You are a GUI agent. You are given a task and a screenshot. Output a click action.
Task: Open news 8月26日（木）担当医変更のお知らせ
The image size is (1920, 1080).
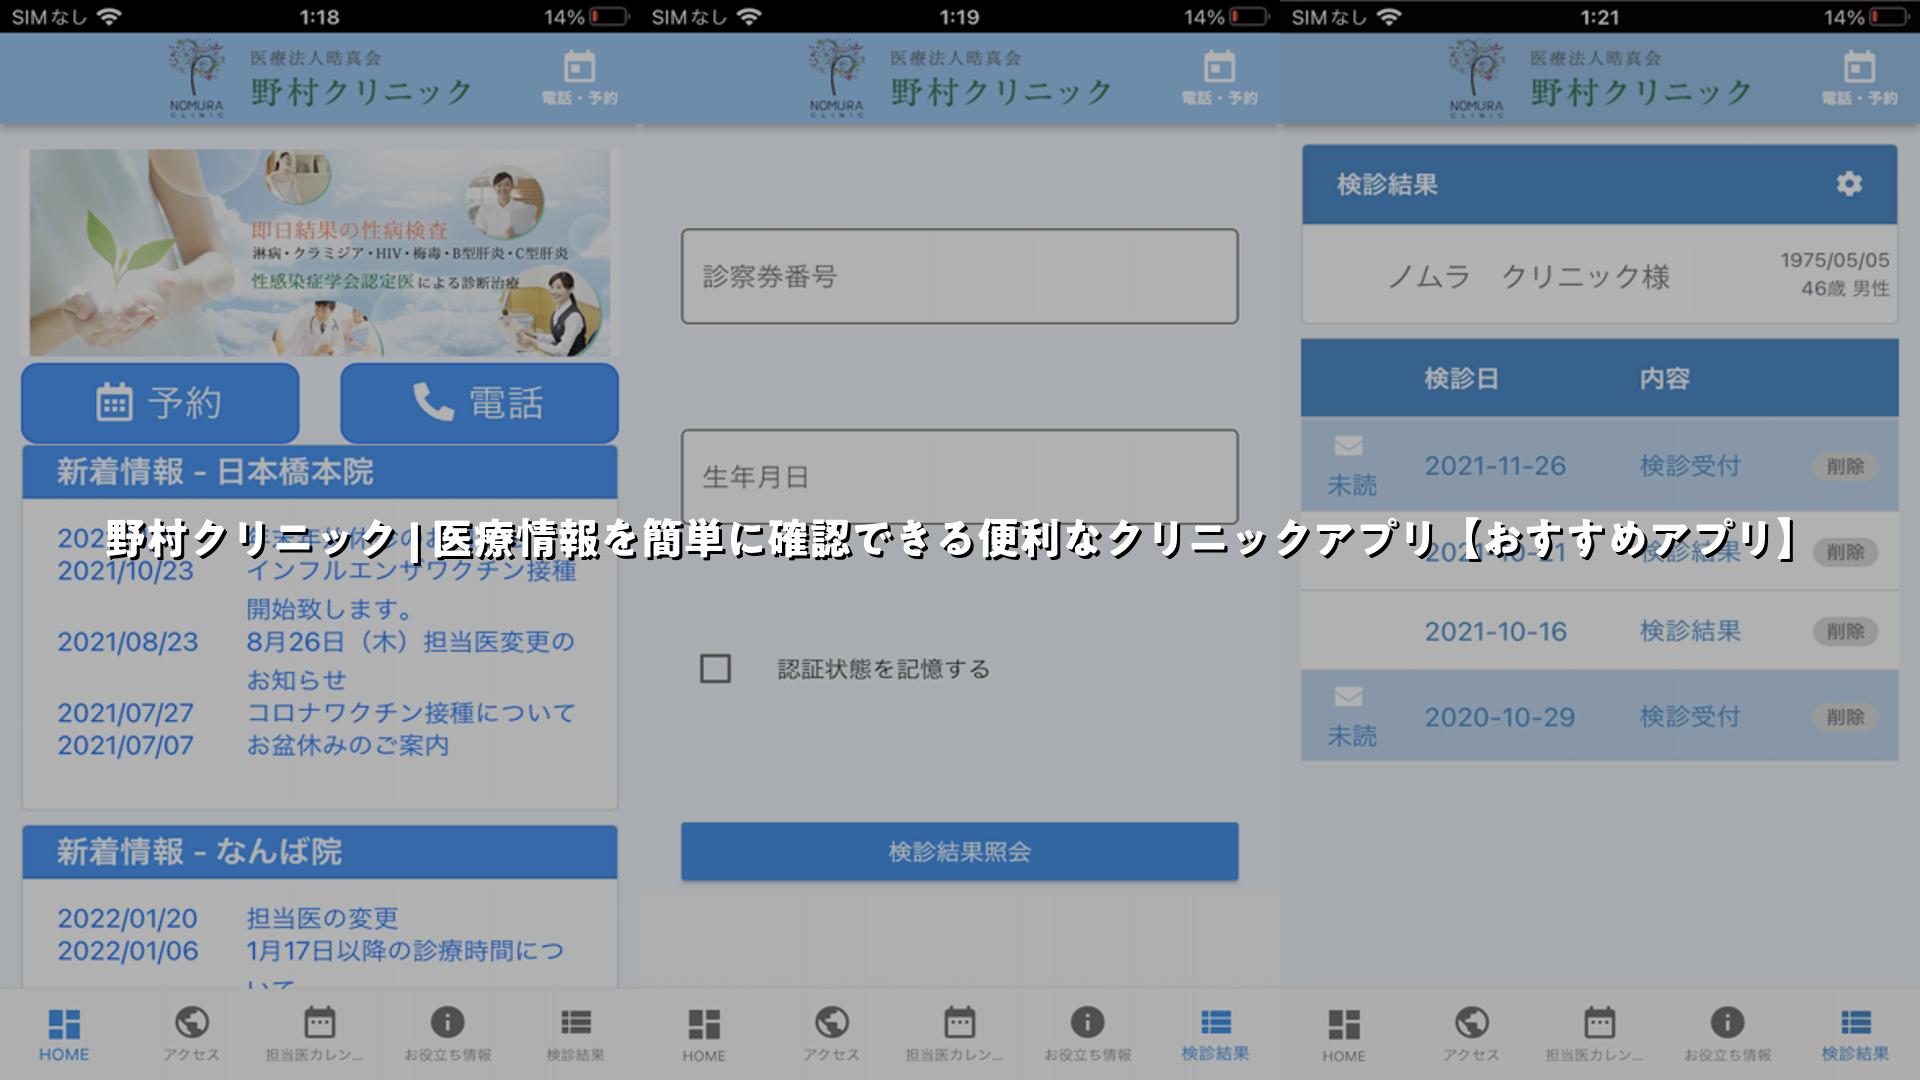click(411, 660)
